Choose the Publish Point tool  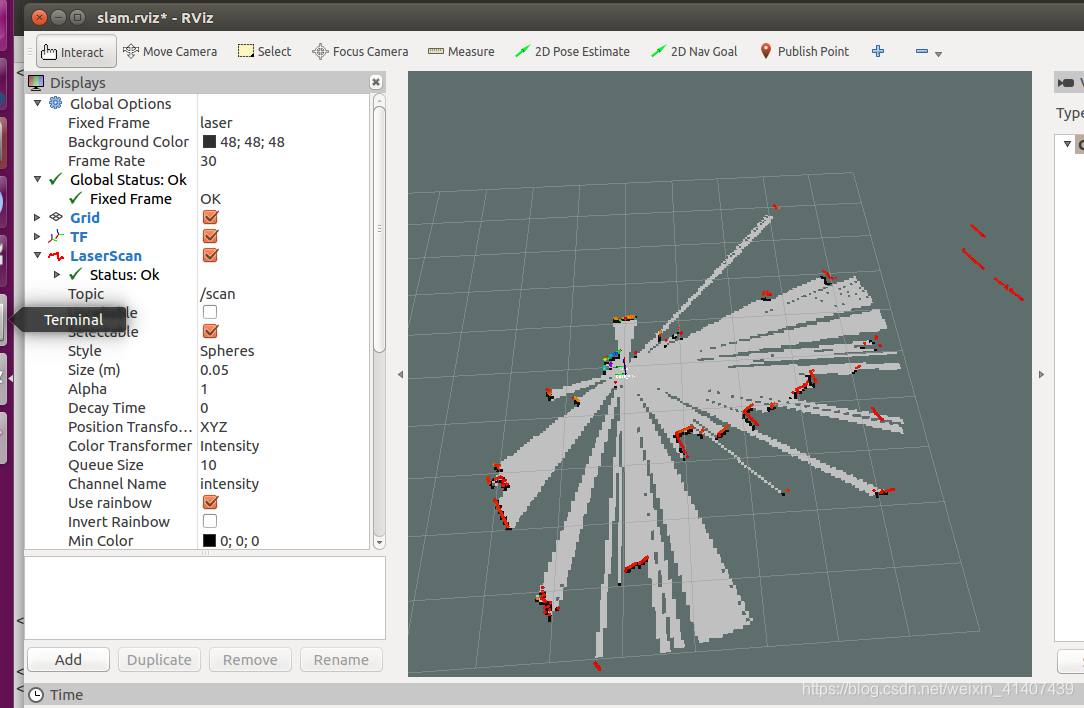(x=805, y=51)
